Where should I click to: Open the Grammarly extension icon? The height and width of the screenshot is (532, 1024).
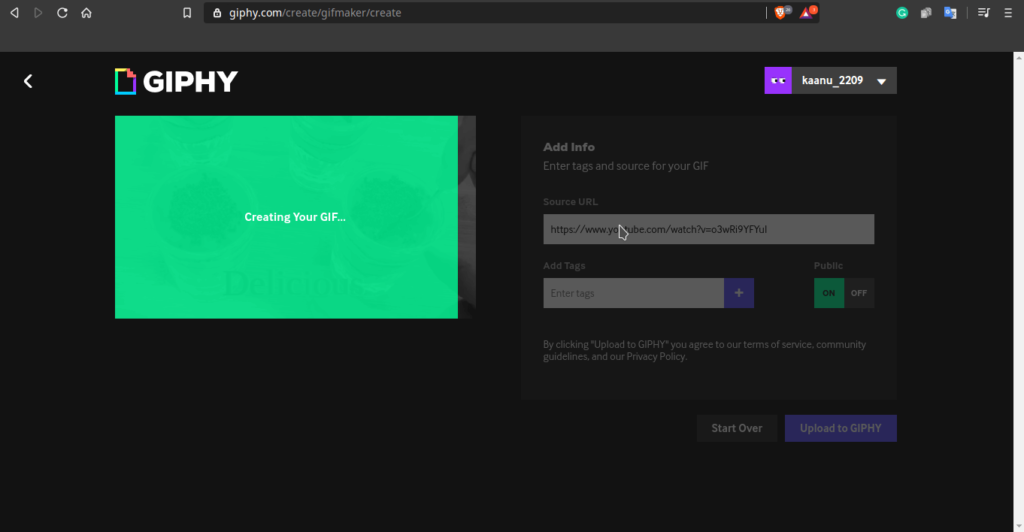click(902, 12)
